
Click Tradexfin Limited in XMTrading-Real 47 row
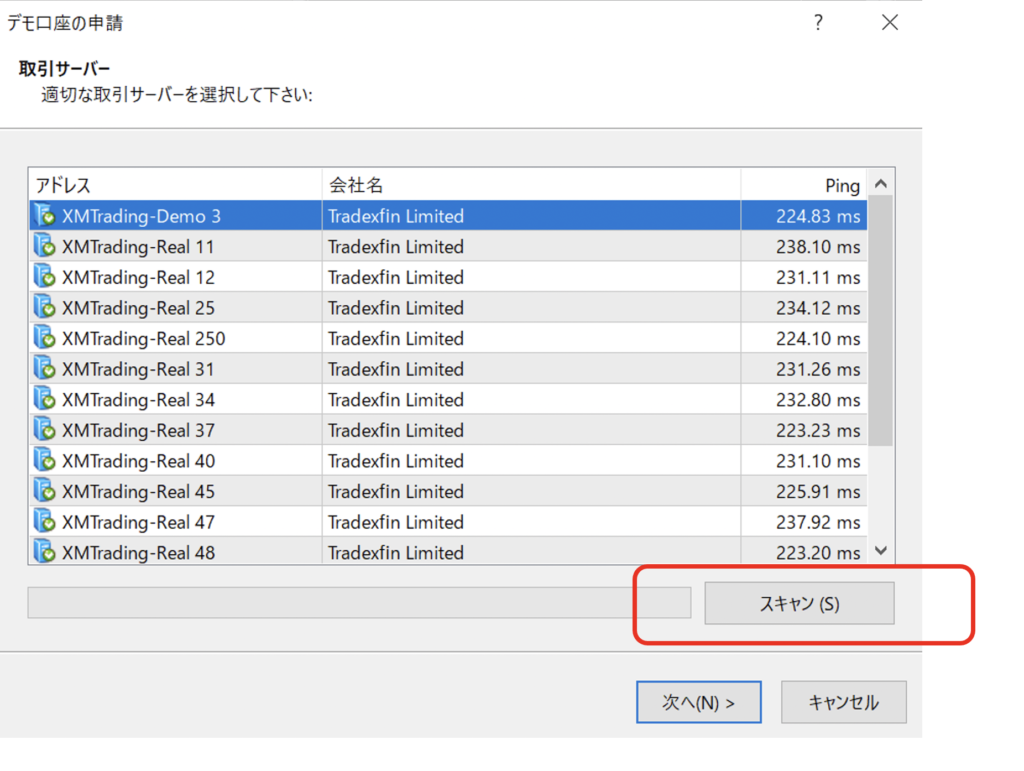[396, 523]
